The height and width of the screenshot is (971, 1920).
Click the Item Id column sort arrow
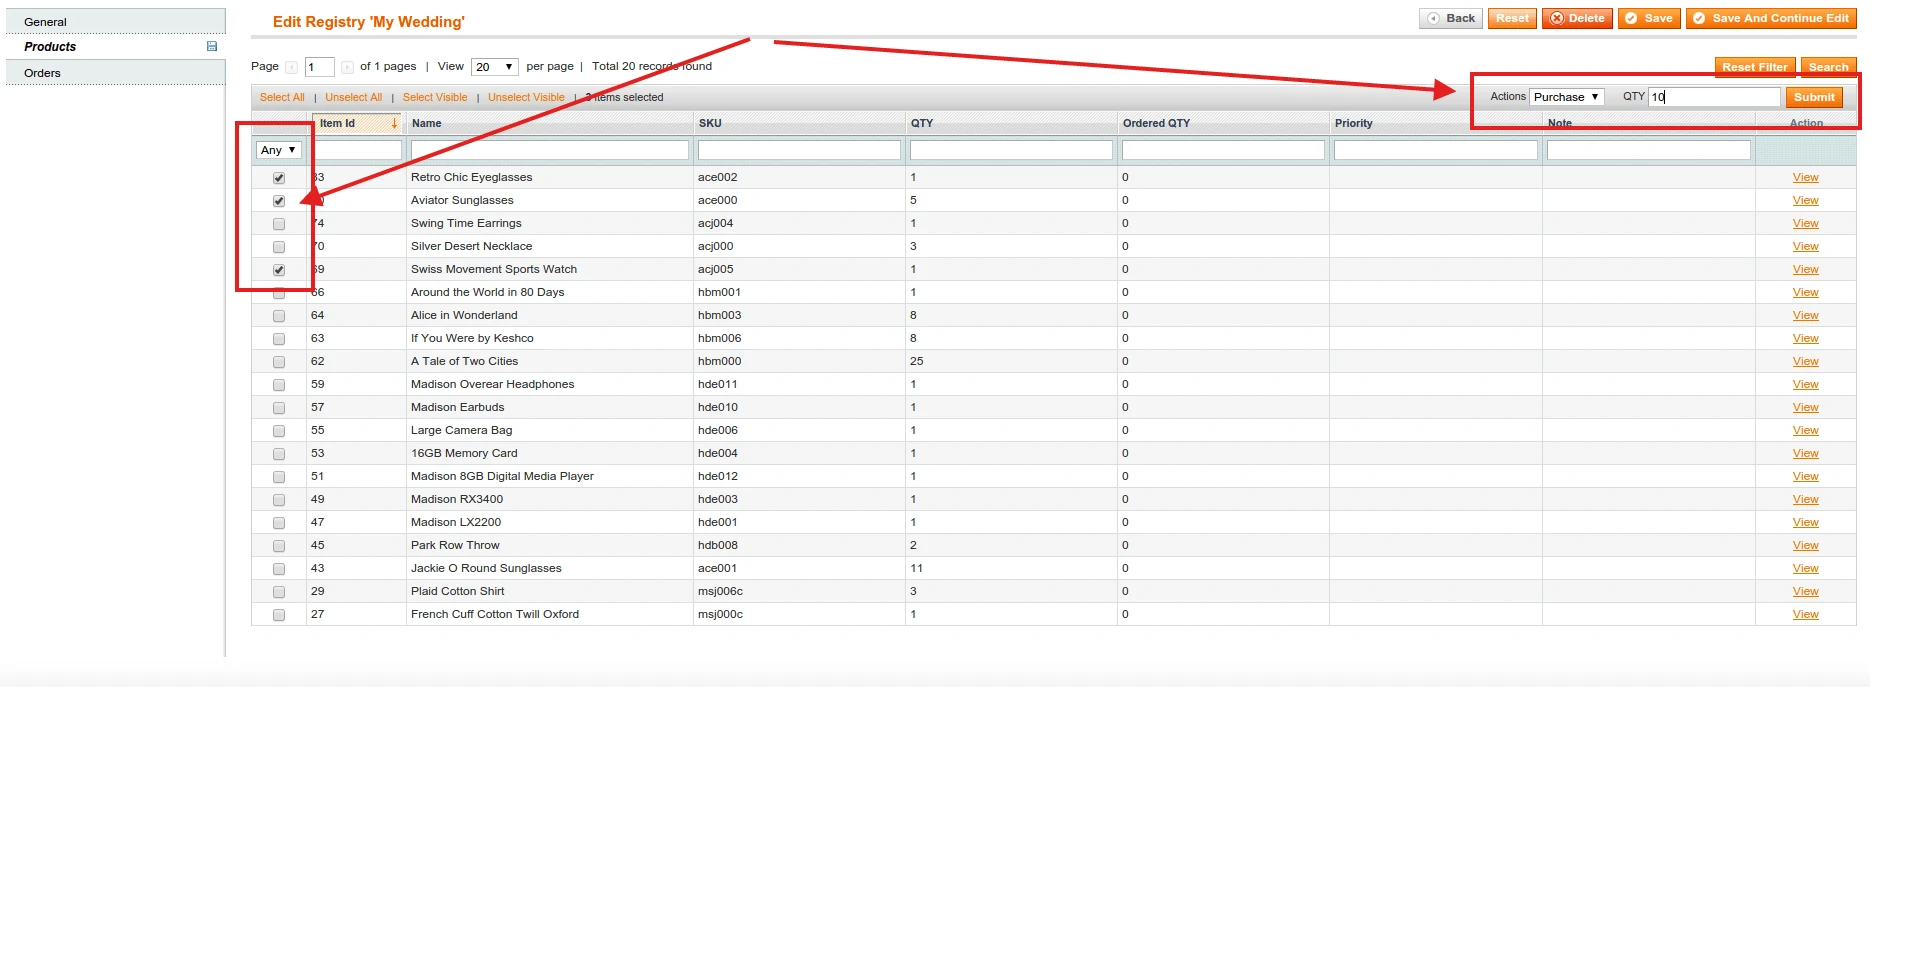click(x=396, y=123)
